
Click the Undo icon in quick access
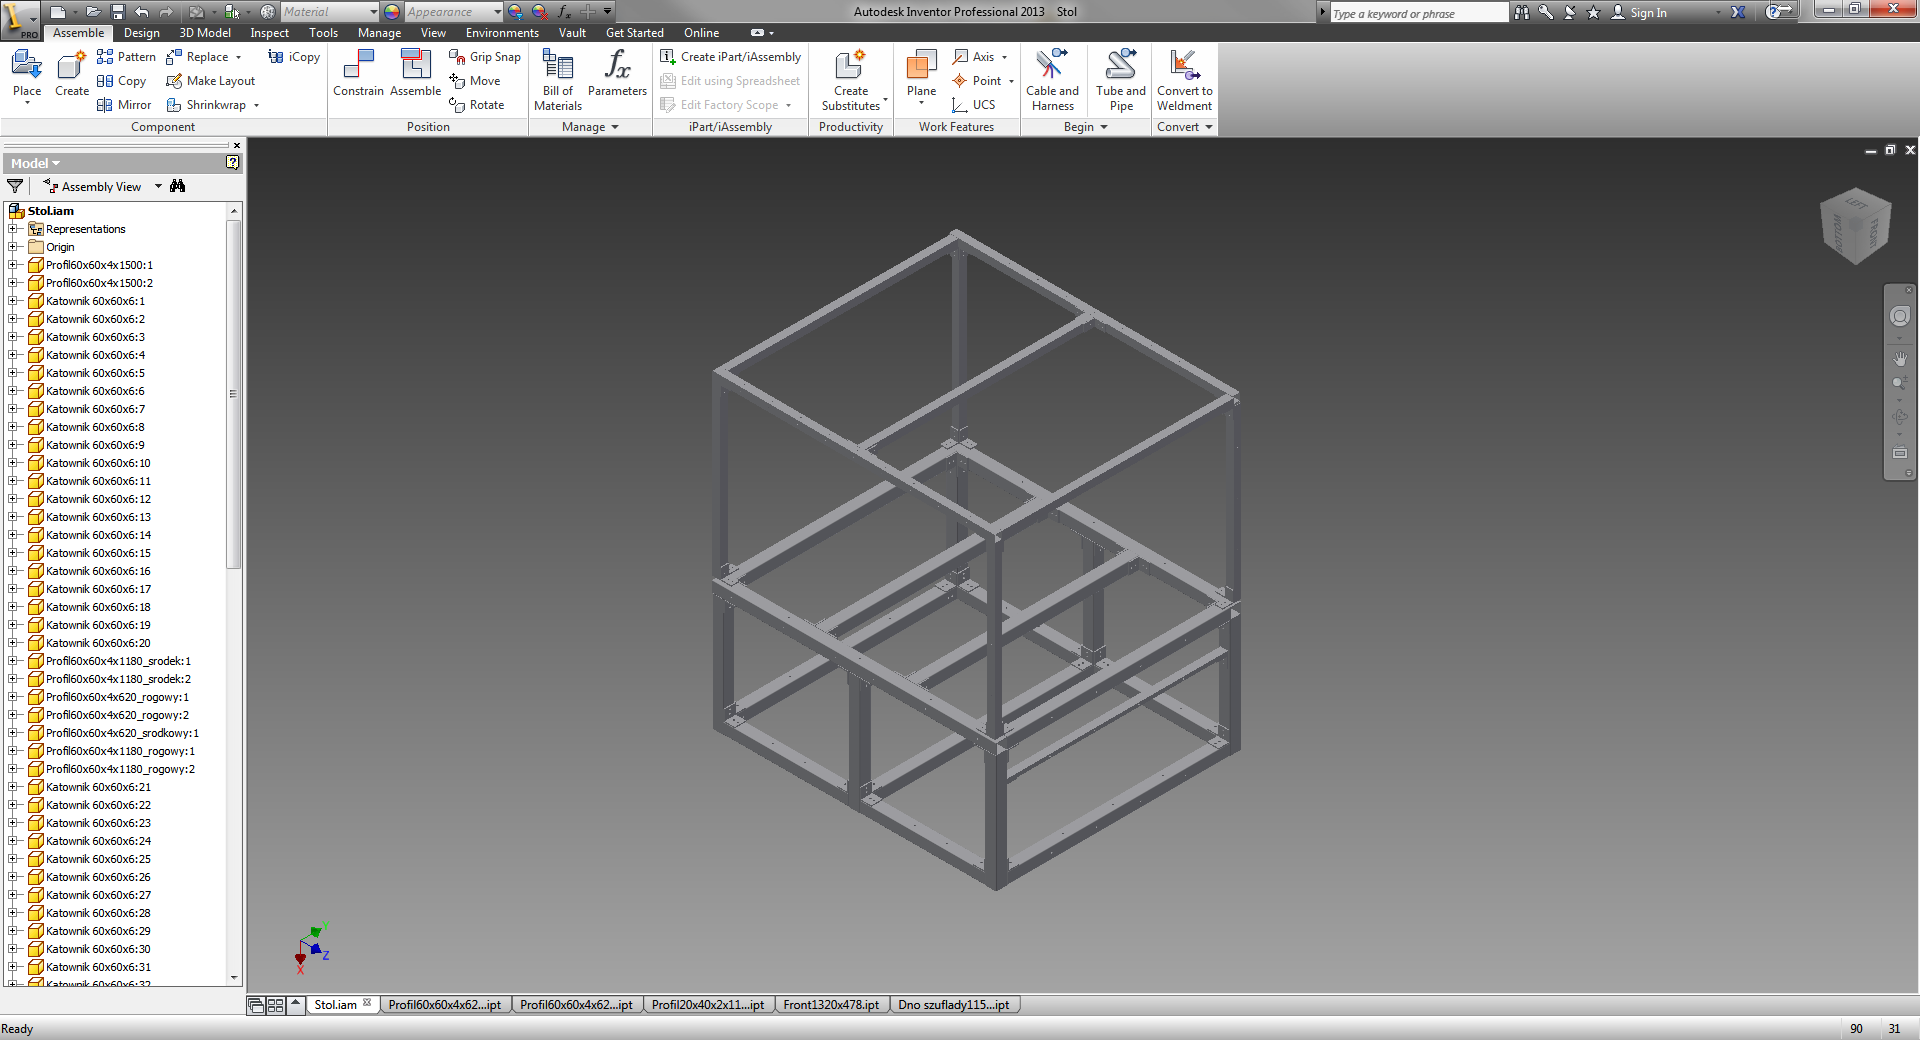(142, 12)
